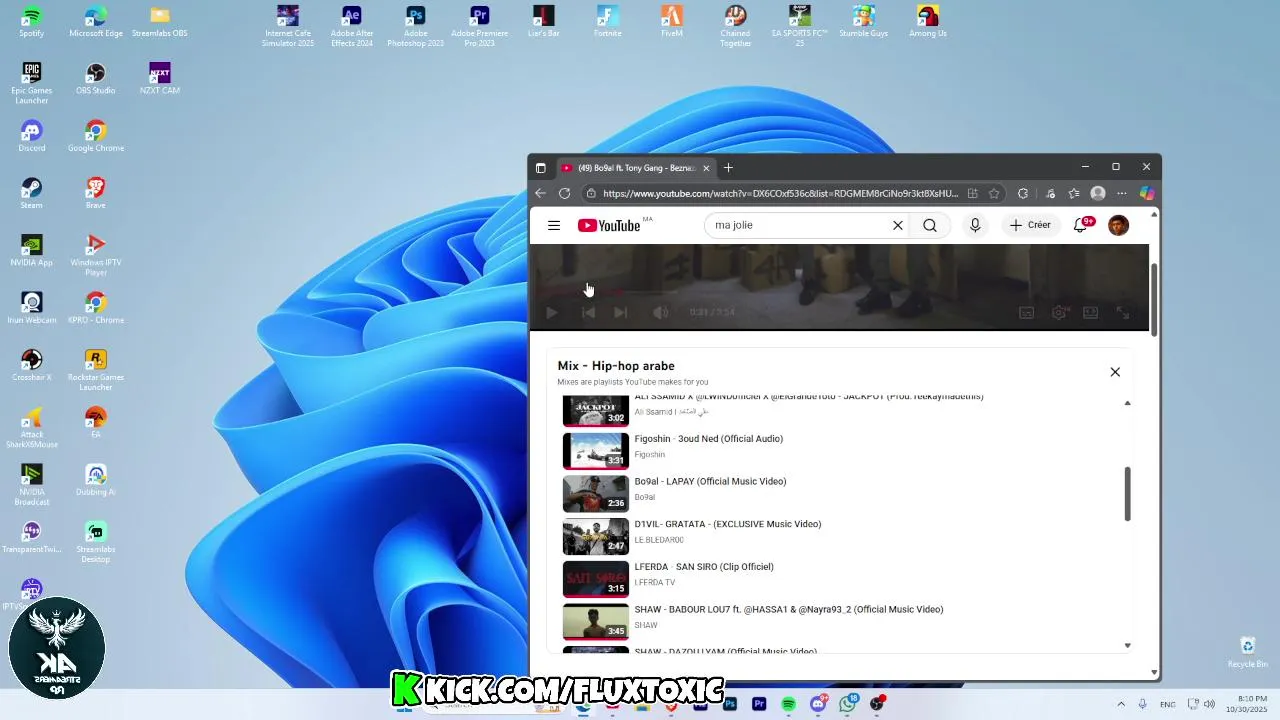Image resolution: width=1280 pixels, height=720 pixels.
Task: Toggle theater mode in the player
Action: click(1090, 313)
